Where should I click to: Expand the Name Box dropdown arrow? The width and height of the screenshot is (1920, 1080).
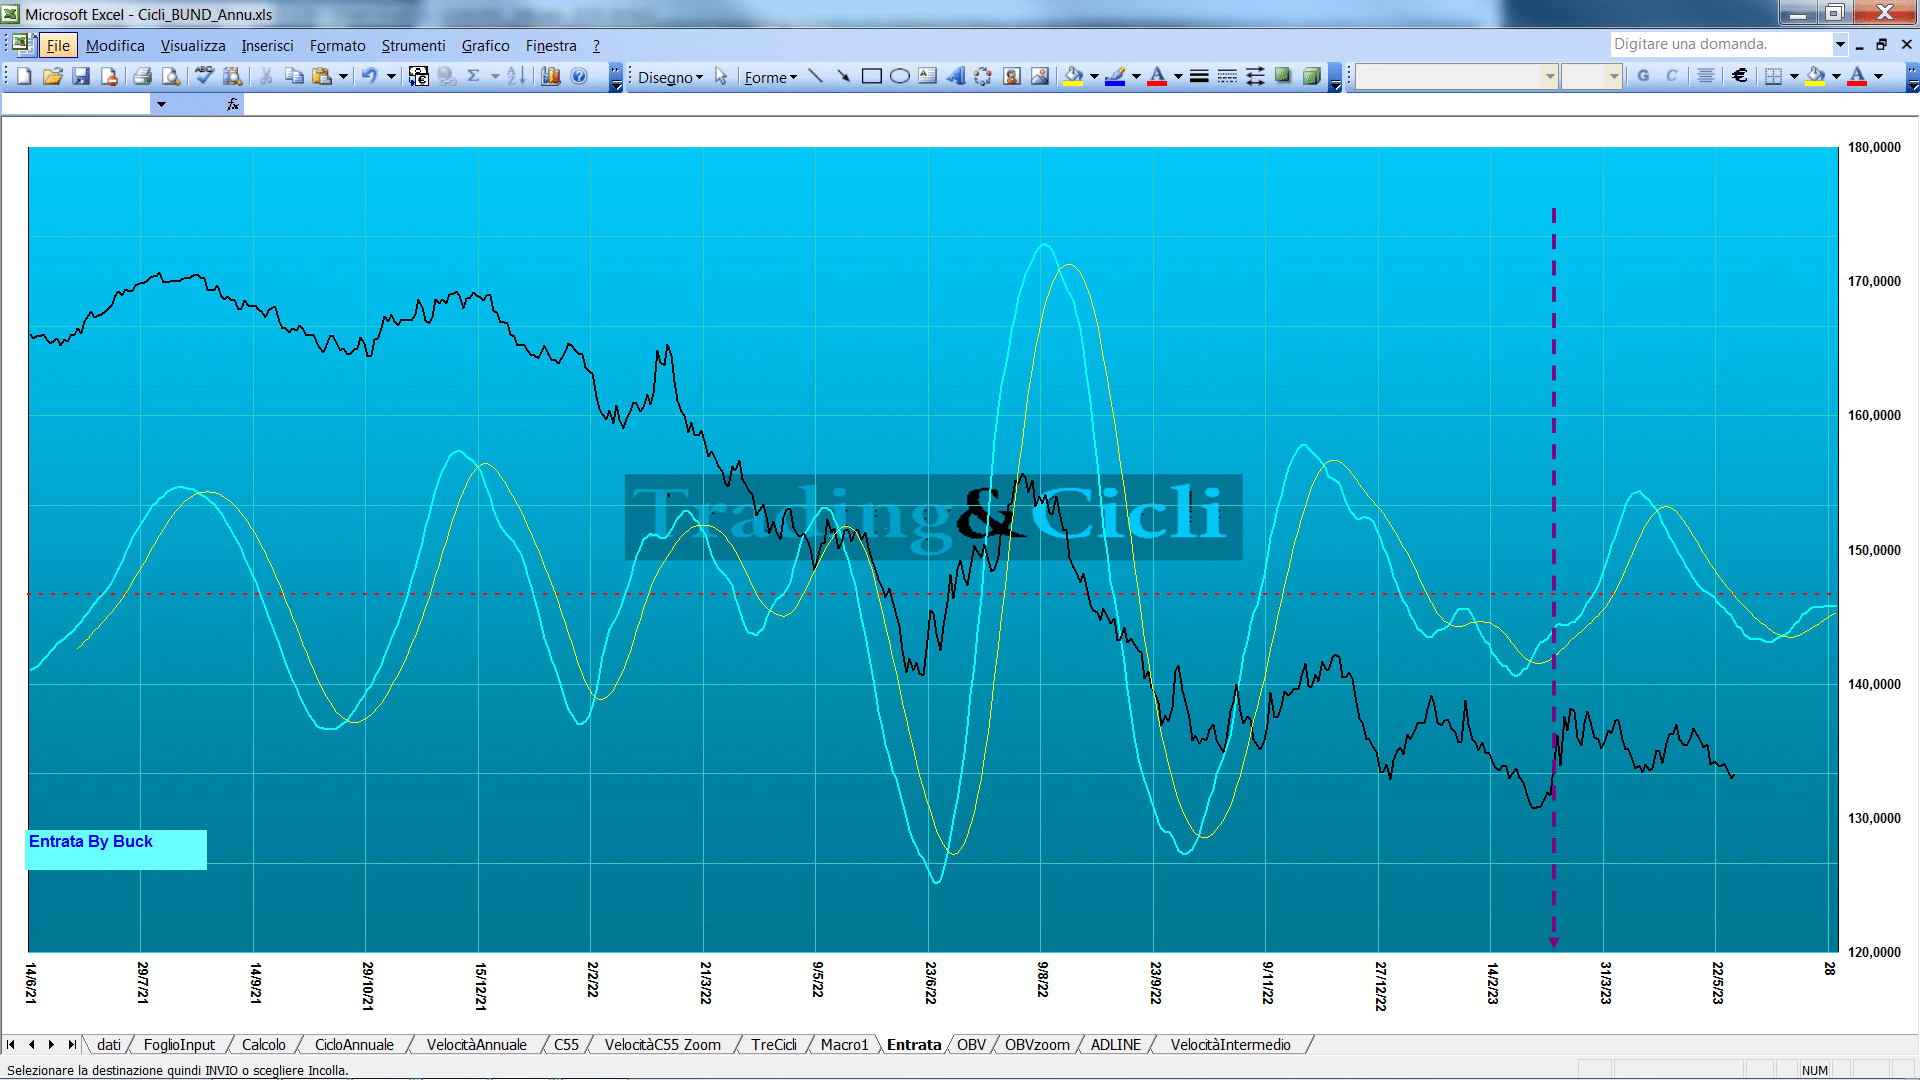tap(161, 104)
